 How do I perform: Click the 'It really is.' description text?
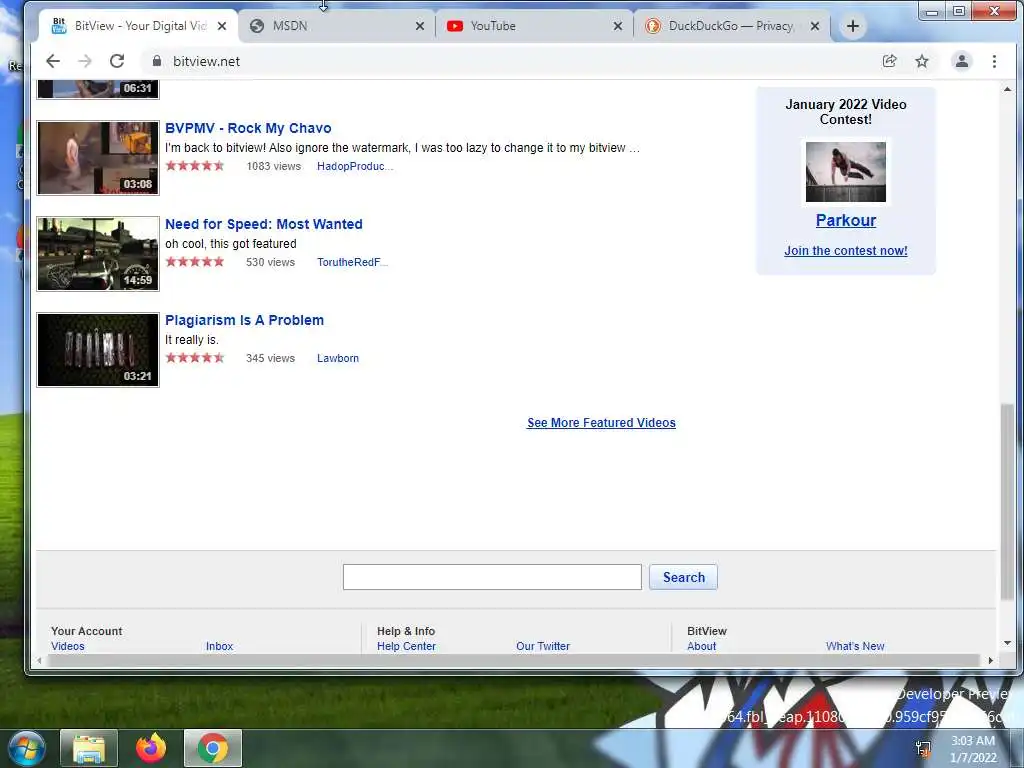tap(192, 340)
